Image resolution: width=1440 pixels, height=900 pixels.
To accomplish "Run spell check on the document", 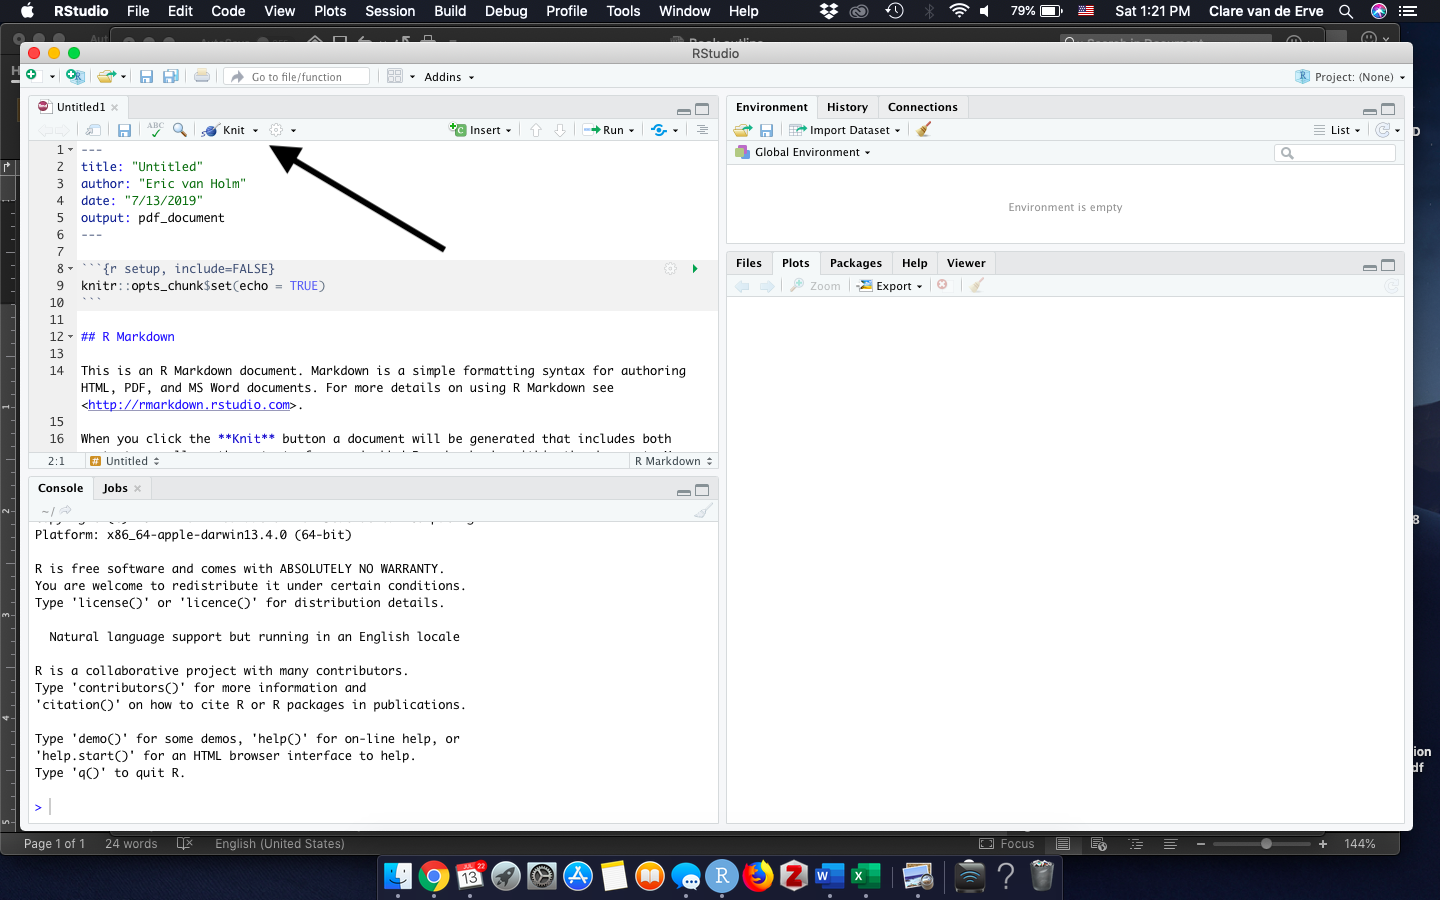I will click(155, 130).
